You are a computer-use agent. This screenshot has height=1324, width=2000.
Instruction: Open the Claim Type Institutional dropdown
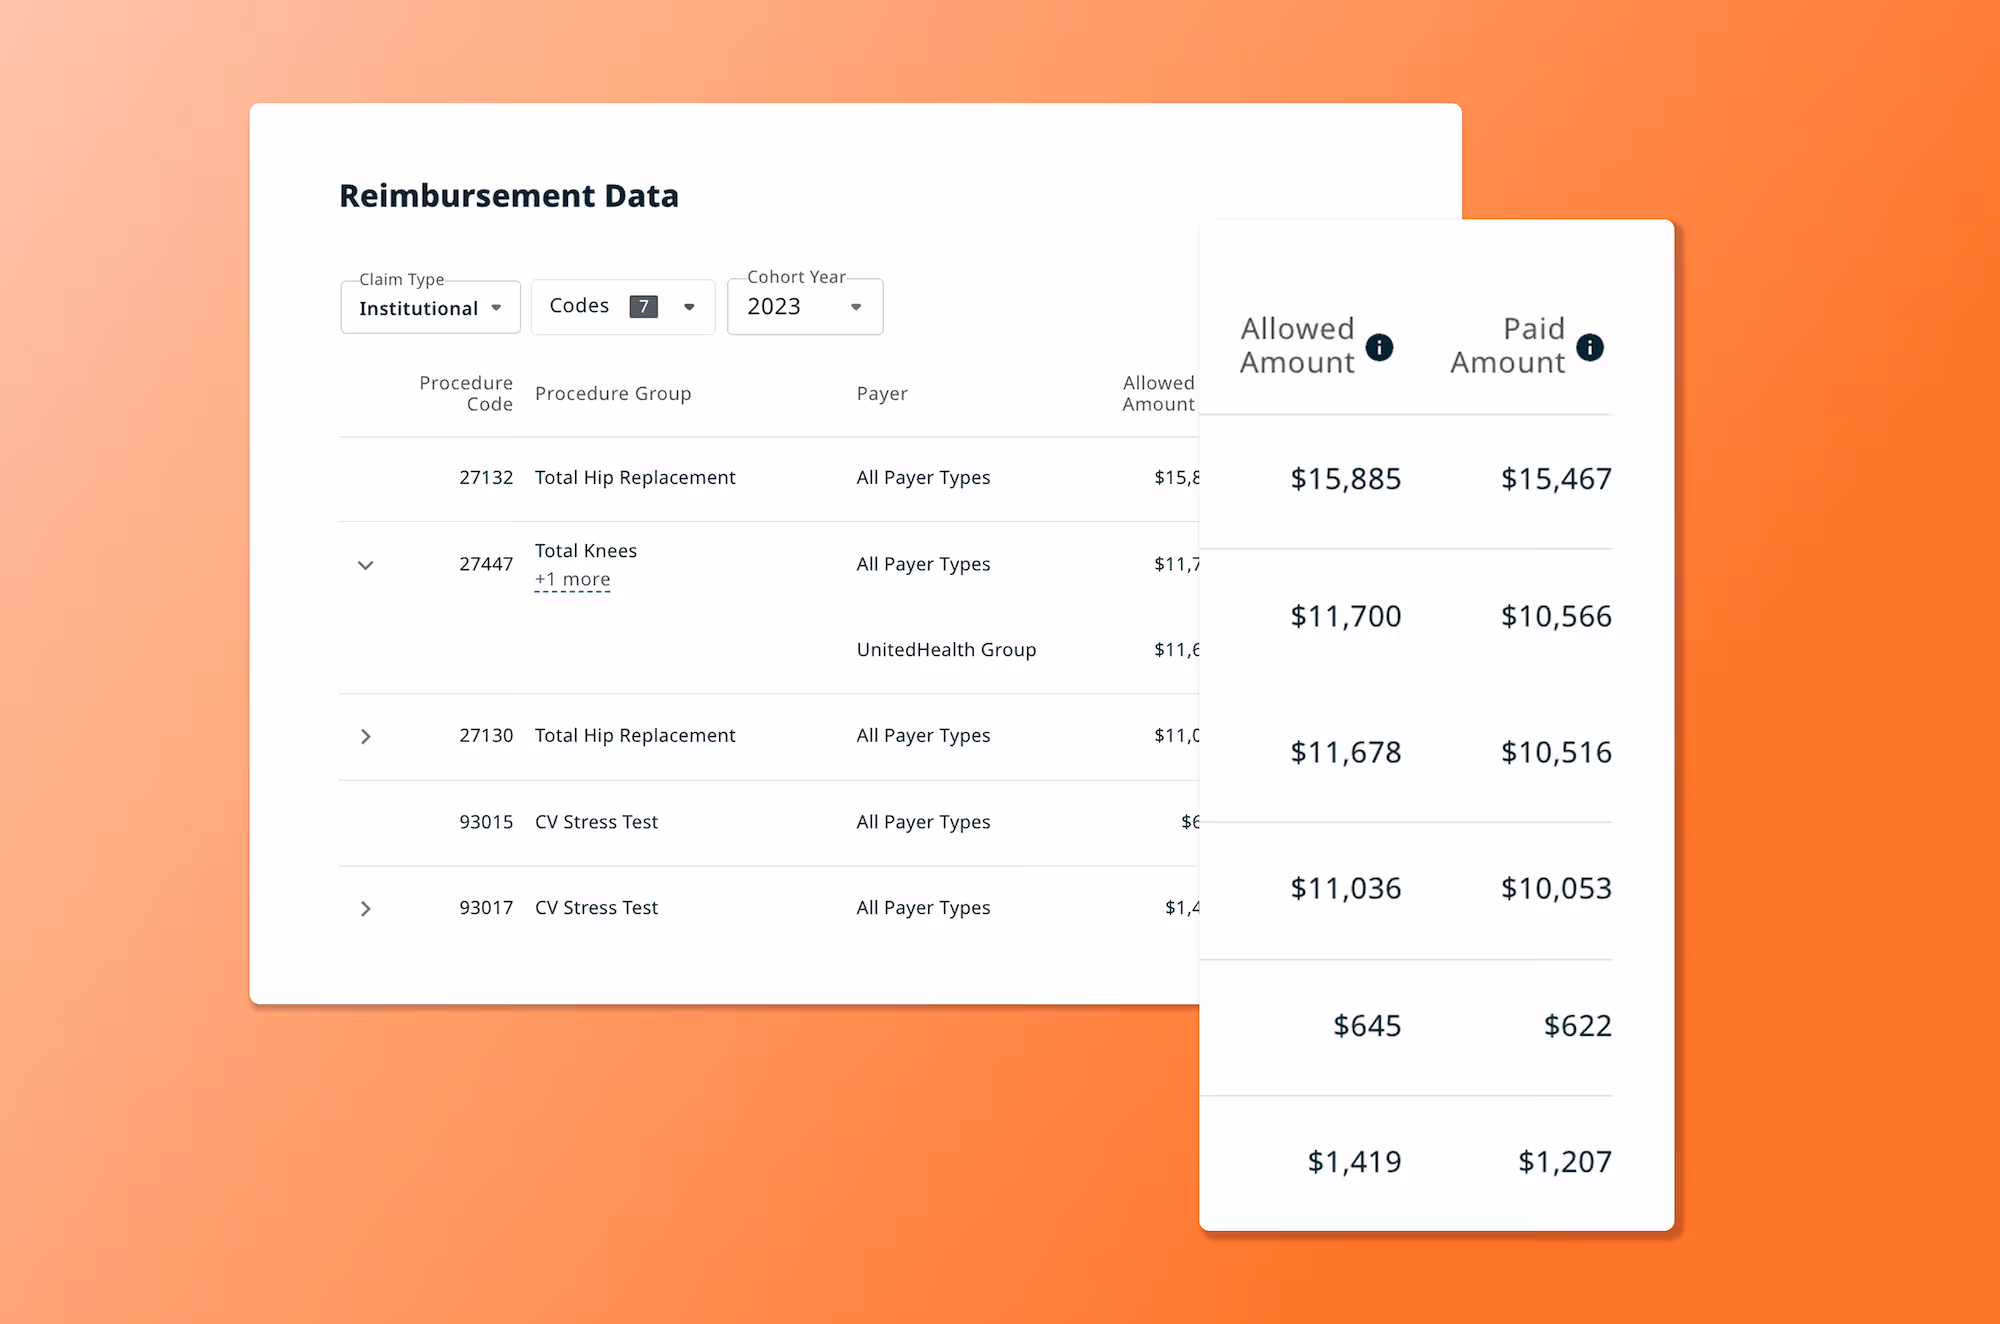tap(430, 308)
